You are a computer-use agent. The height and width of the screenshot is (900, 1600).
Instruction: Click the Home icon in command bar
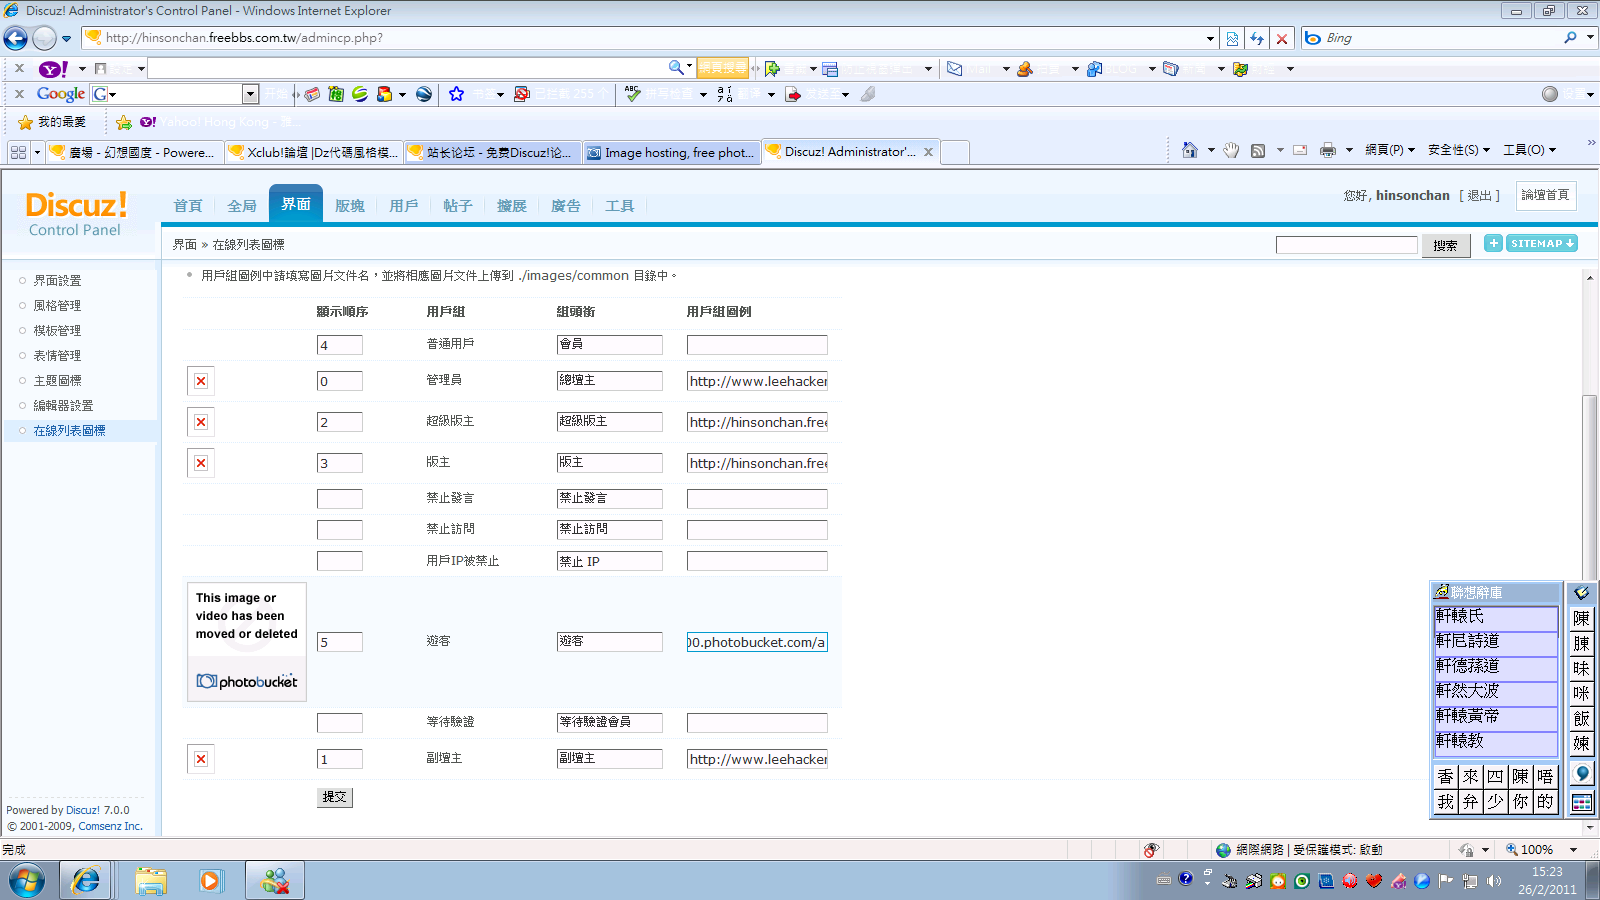(x=1189, y=150)
